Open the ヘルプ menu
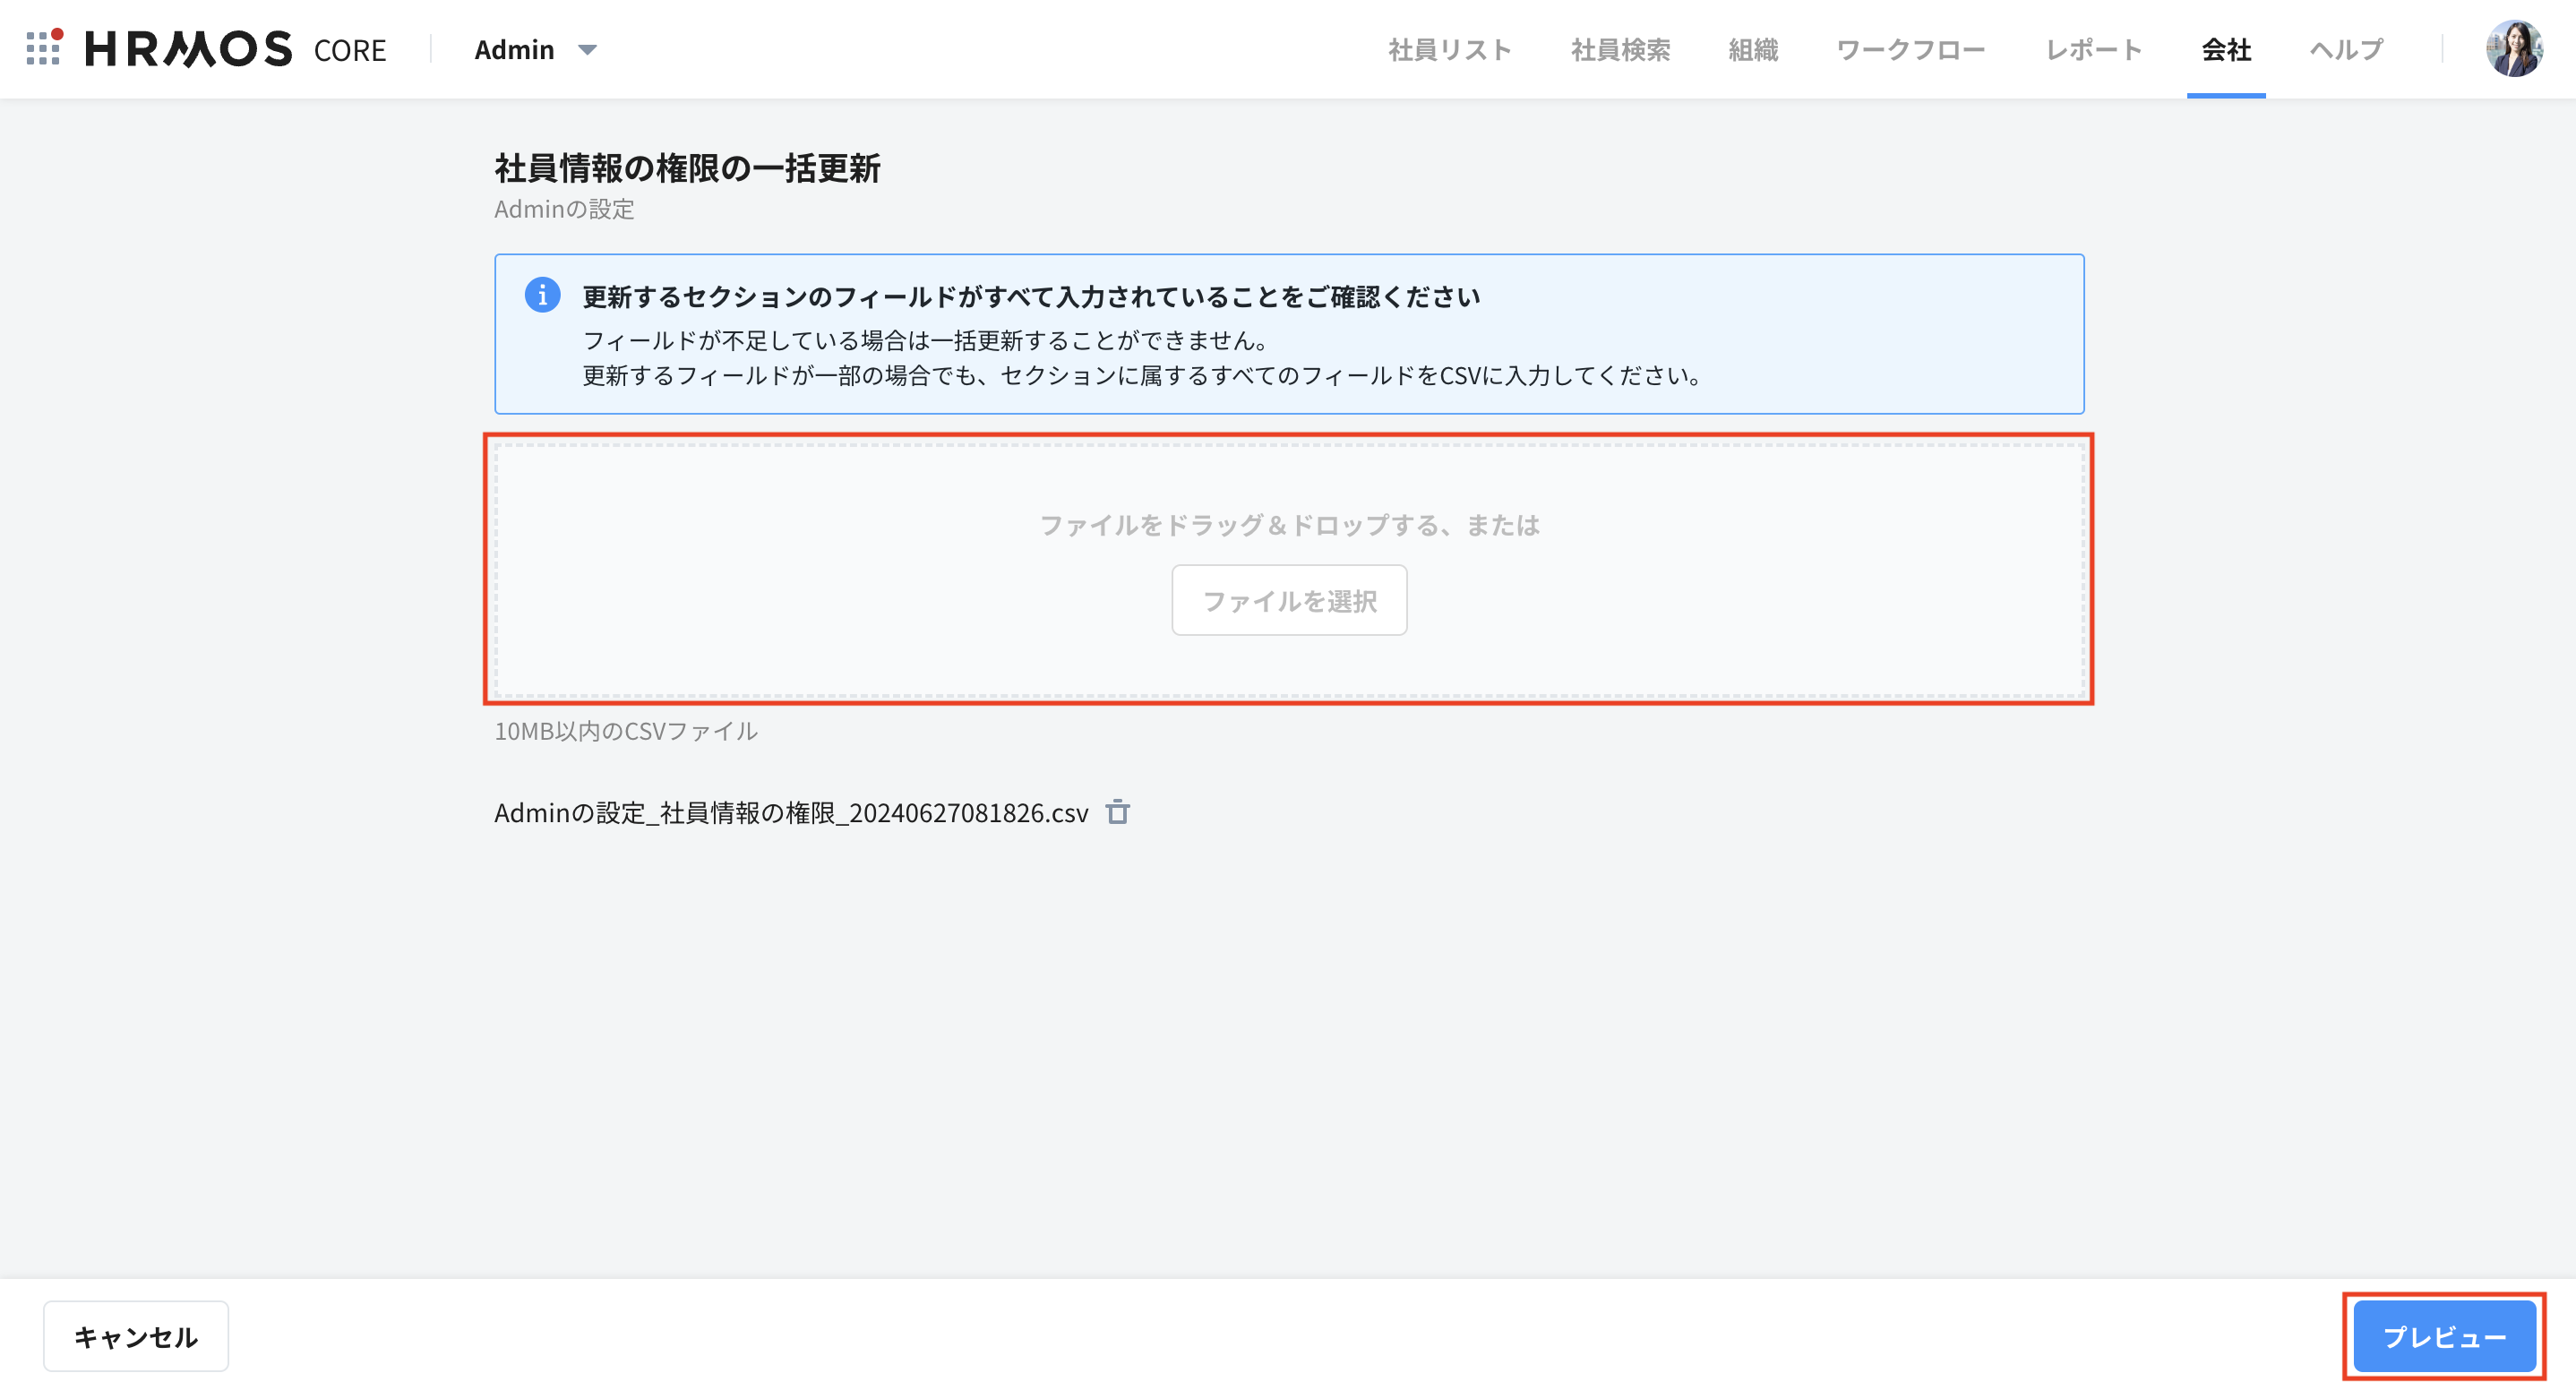2576x1390 pixels. 2345,49
